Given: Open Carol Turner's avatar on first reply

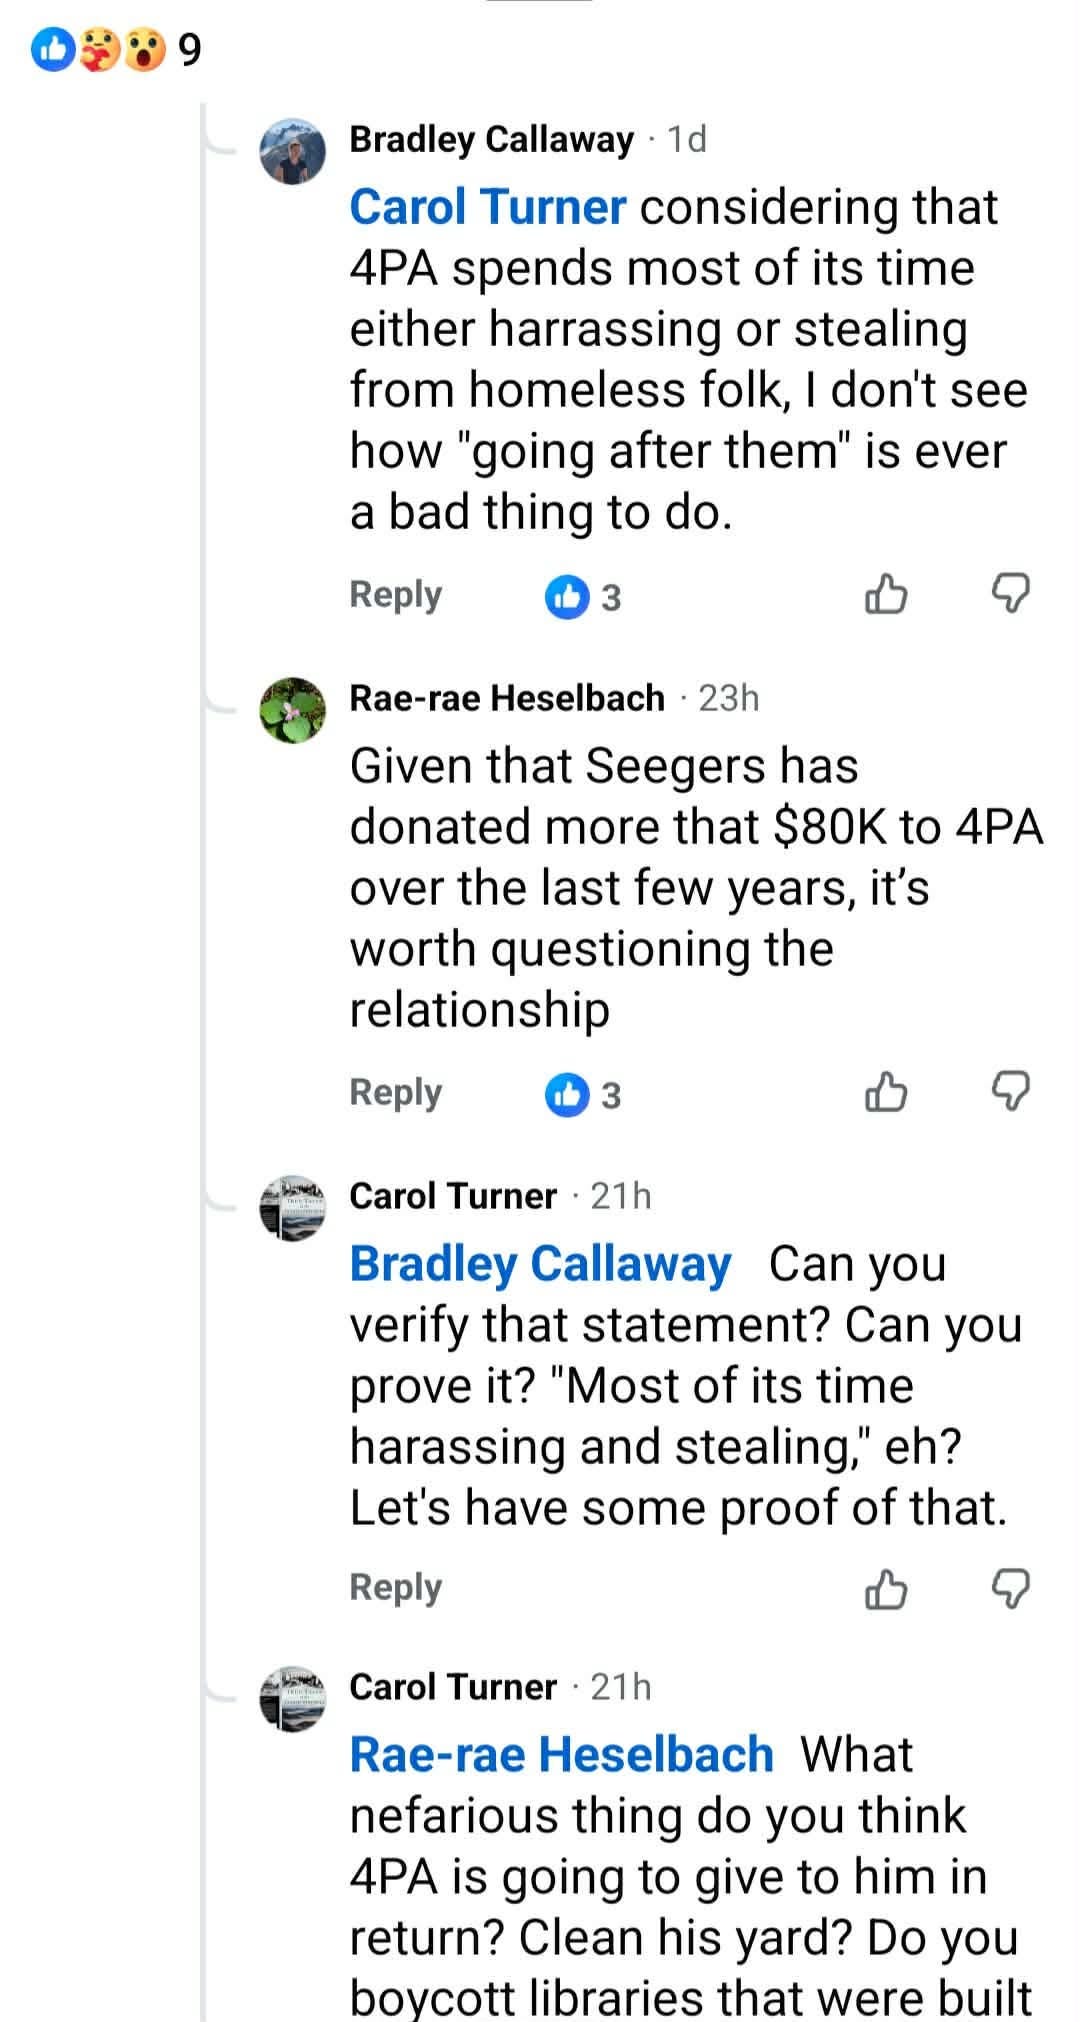Looking at the screenshot, I should [x=292, y=1208].
